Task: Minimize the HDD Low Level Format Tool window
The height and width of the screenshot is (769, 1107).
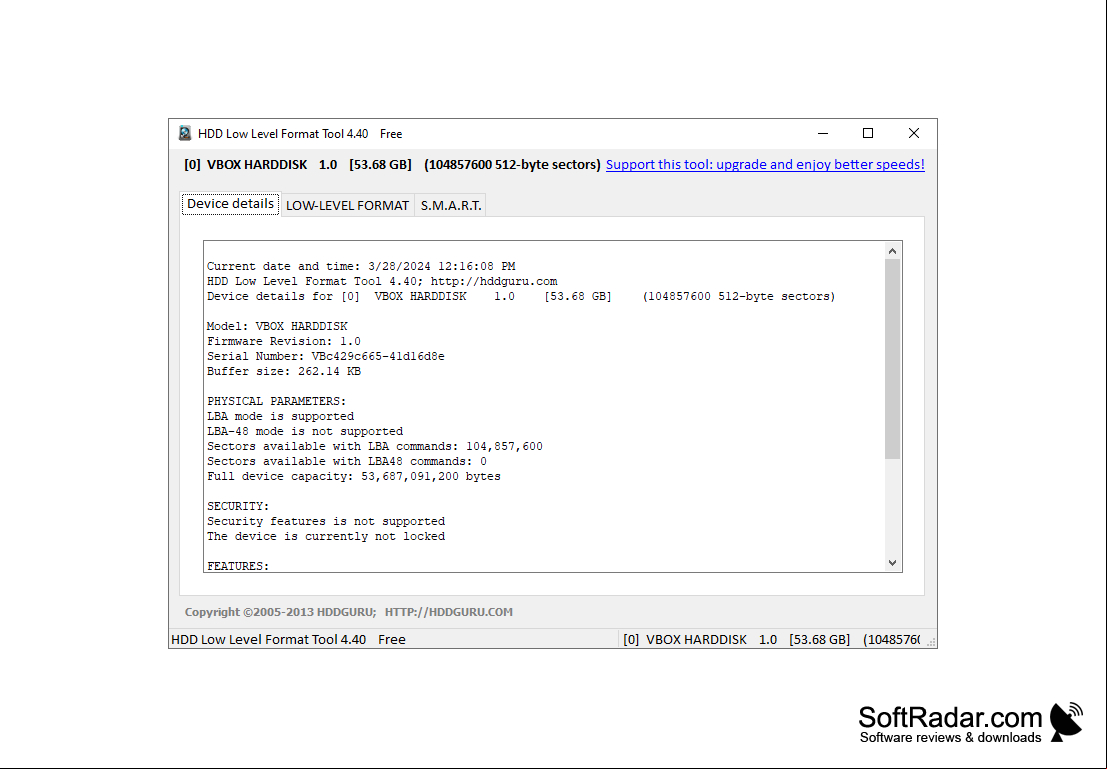Action: coord(822,133)
